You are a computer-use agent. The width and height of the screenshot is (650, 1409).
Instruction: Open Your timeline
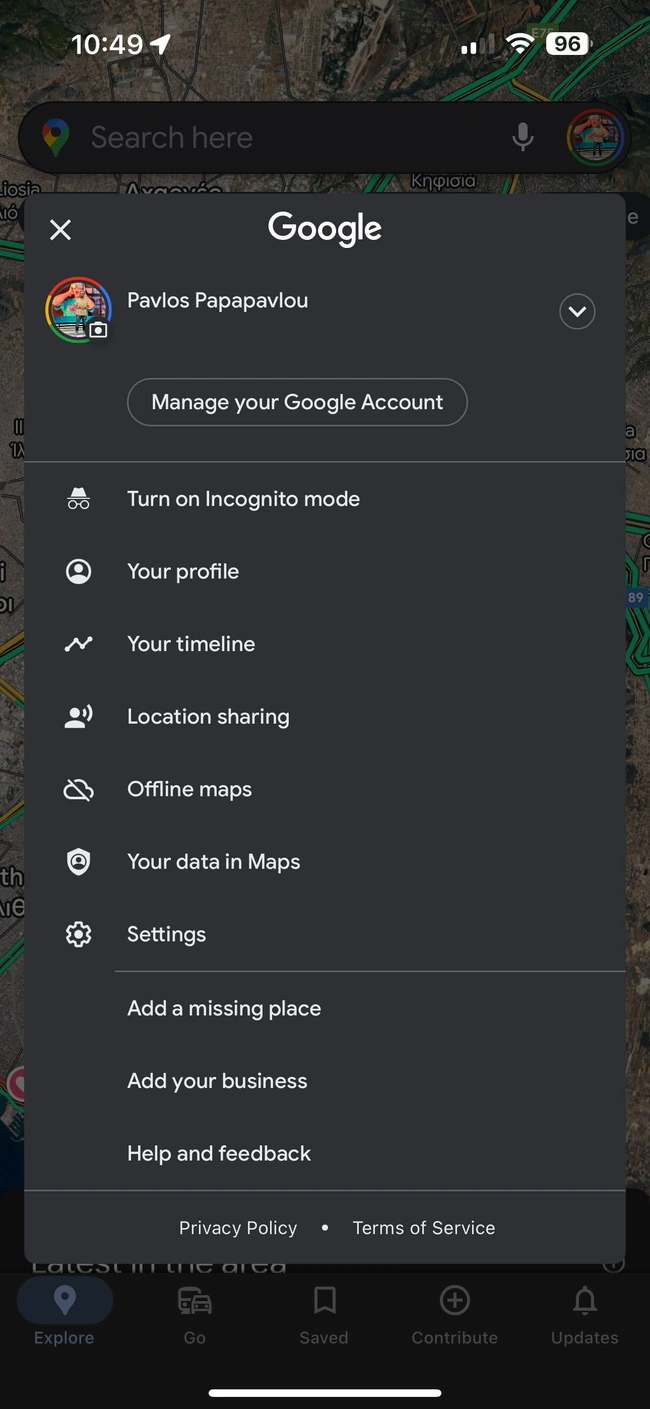[191, 643]
